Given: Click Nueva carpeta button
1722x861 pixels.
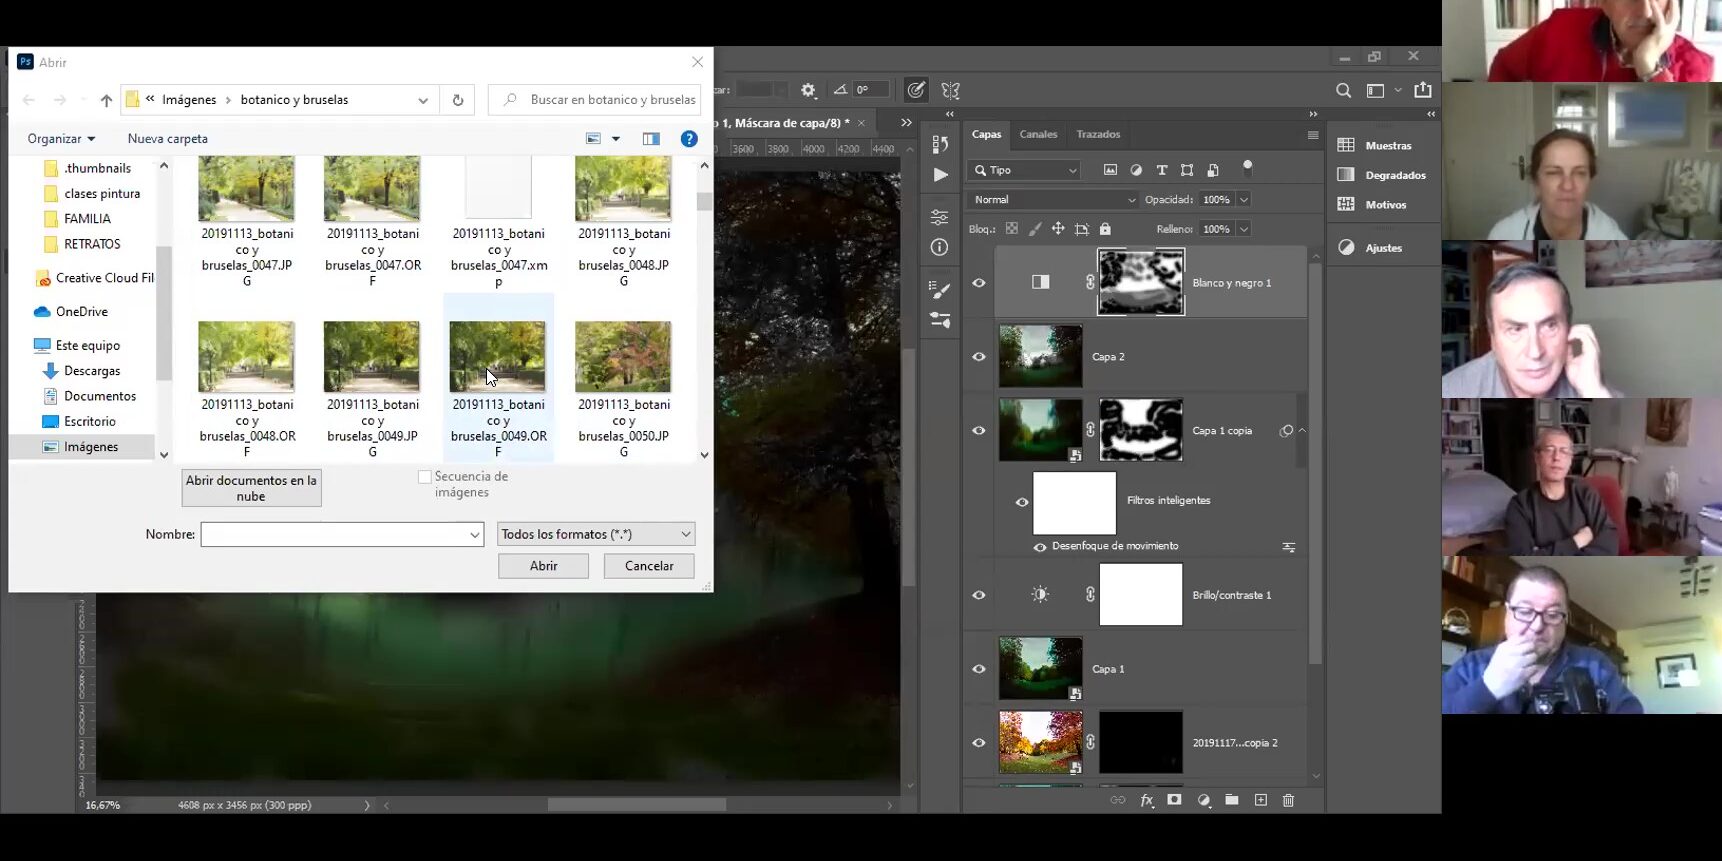Looking at the screenshot, I should click(x=168, y=139).
